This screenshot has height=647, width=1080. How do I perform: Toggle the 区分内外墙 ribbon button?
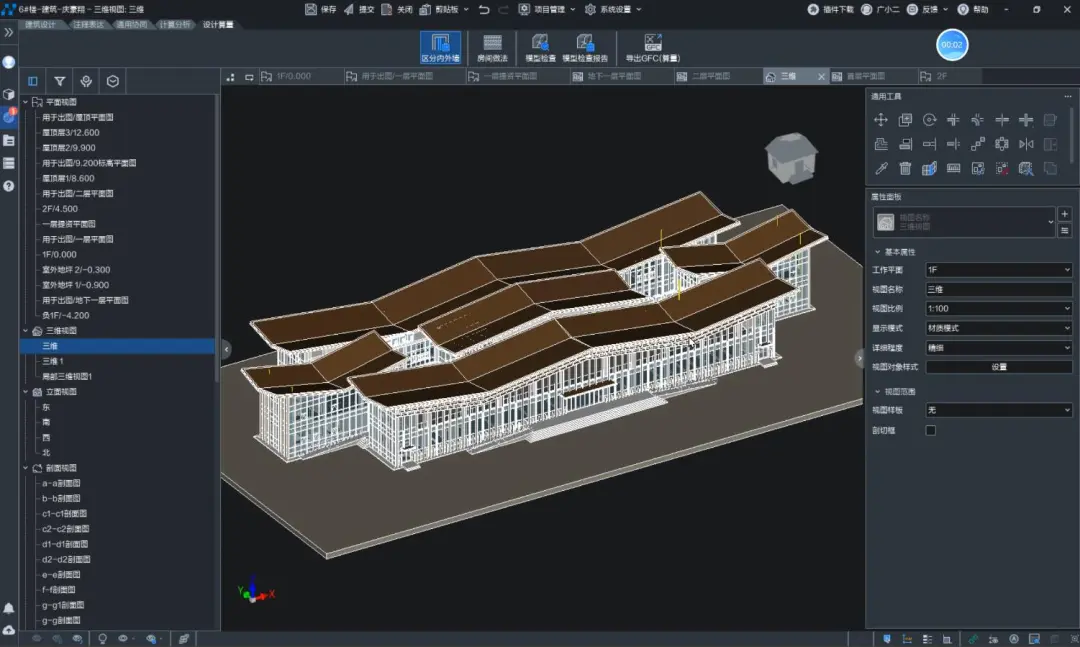440,48
